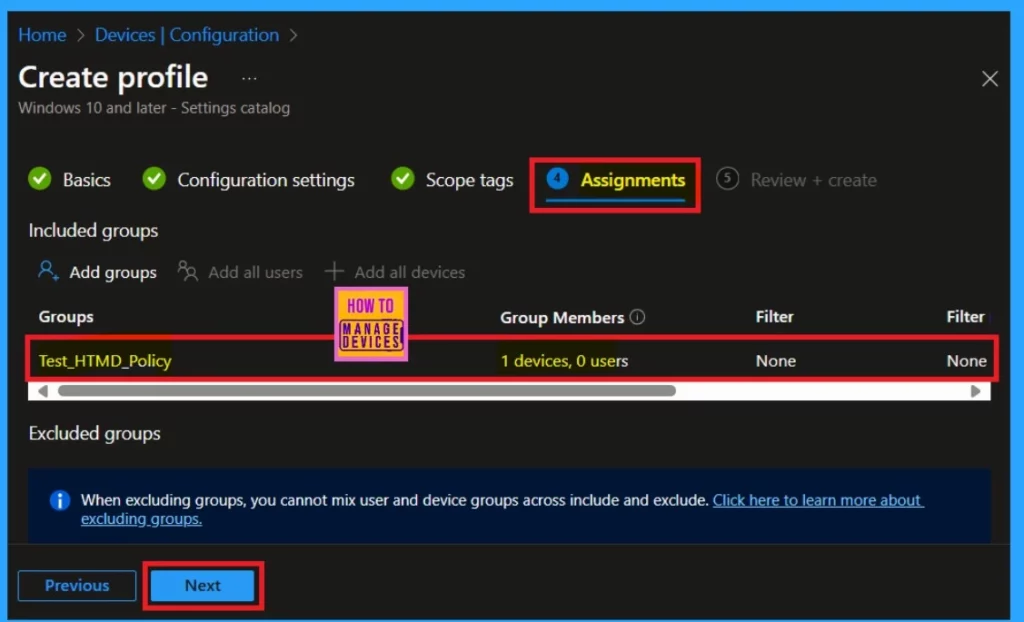Click the Add all users people icon
This screenshot has height=622, width=1024.
[187, 270]
